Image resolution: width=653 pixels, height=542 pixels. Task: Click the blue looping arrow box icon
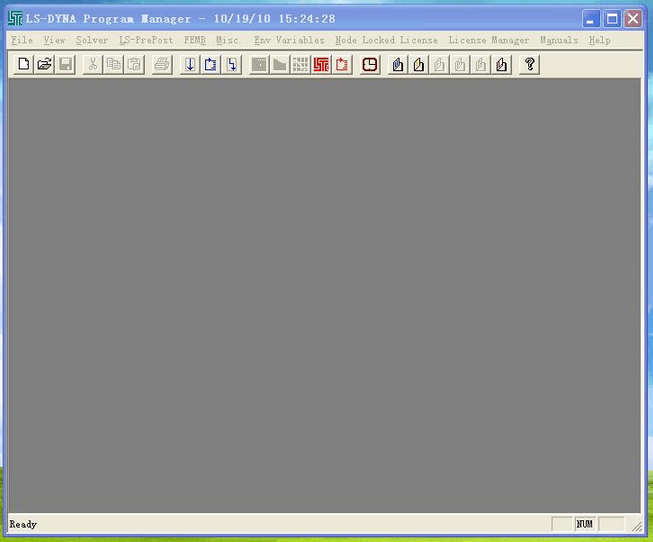point(211,64)
